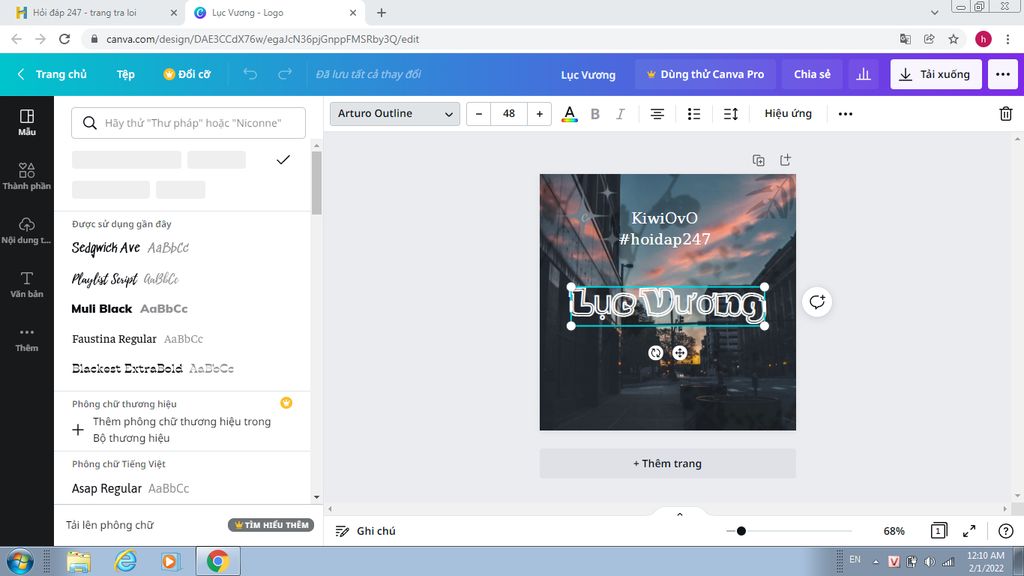Image resolution: width=1024 pixels, height=576 pixels.
Task: Toggle italic formatting
Action: pos(620,114)
